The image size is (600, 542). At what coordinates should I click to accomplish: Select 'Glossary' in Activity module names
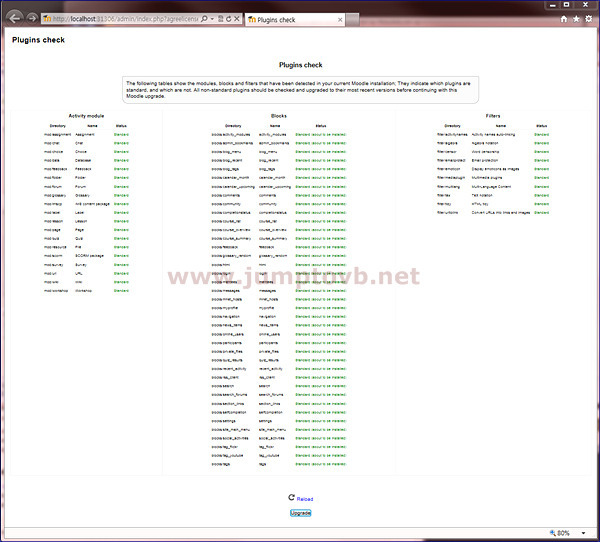tap(82, 195)
